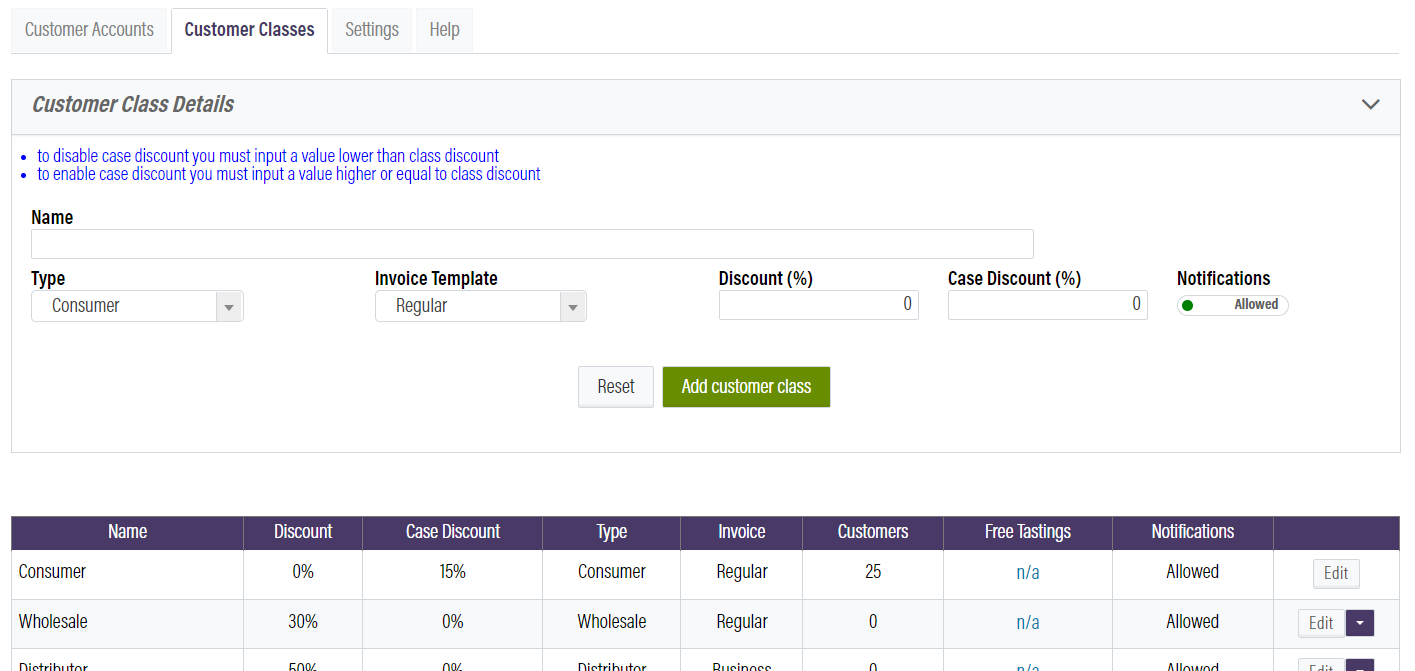The width and height of the screenshot is (1415, 671).
Task: Expand the Edit dropdown in Distributor row
Action: [x=1359, y=666]
